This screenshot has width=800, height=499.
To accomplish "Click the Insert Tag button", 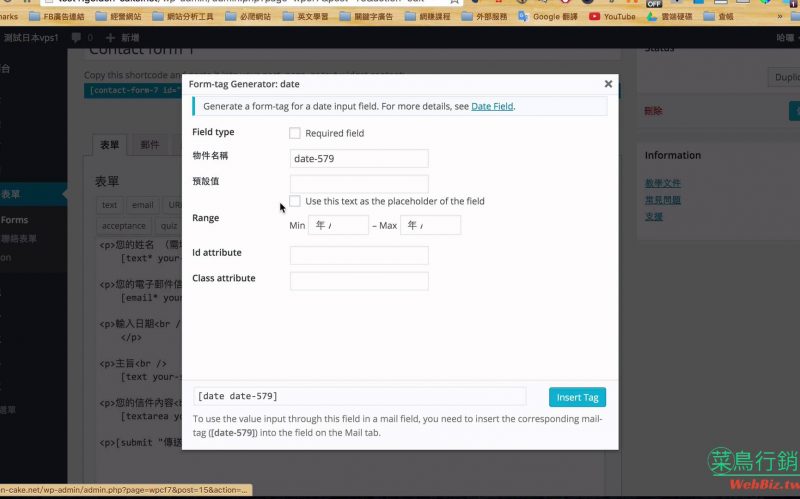I will [x=577, y=397].
